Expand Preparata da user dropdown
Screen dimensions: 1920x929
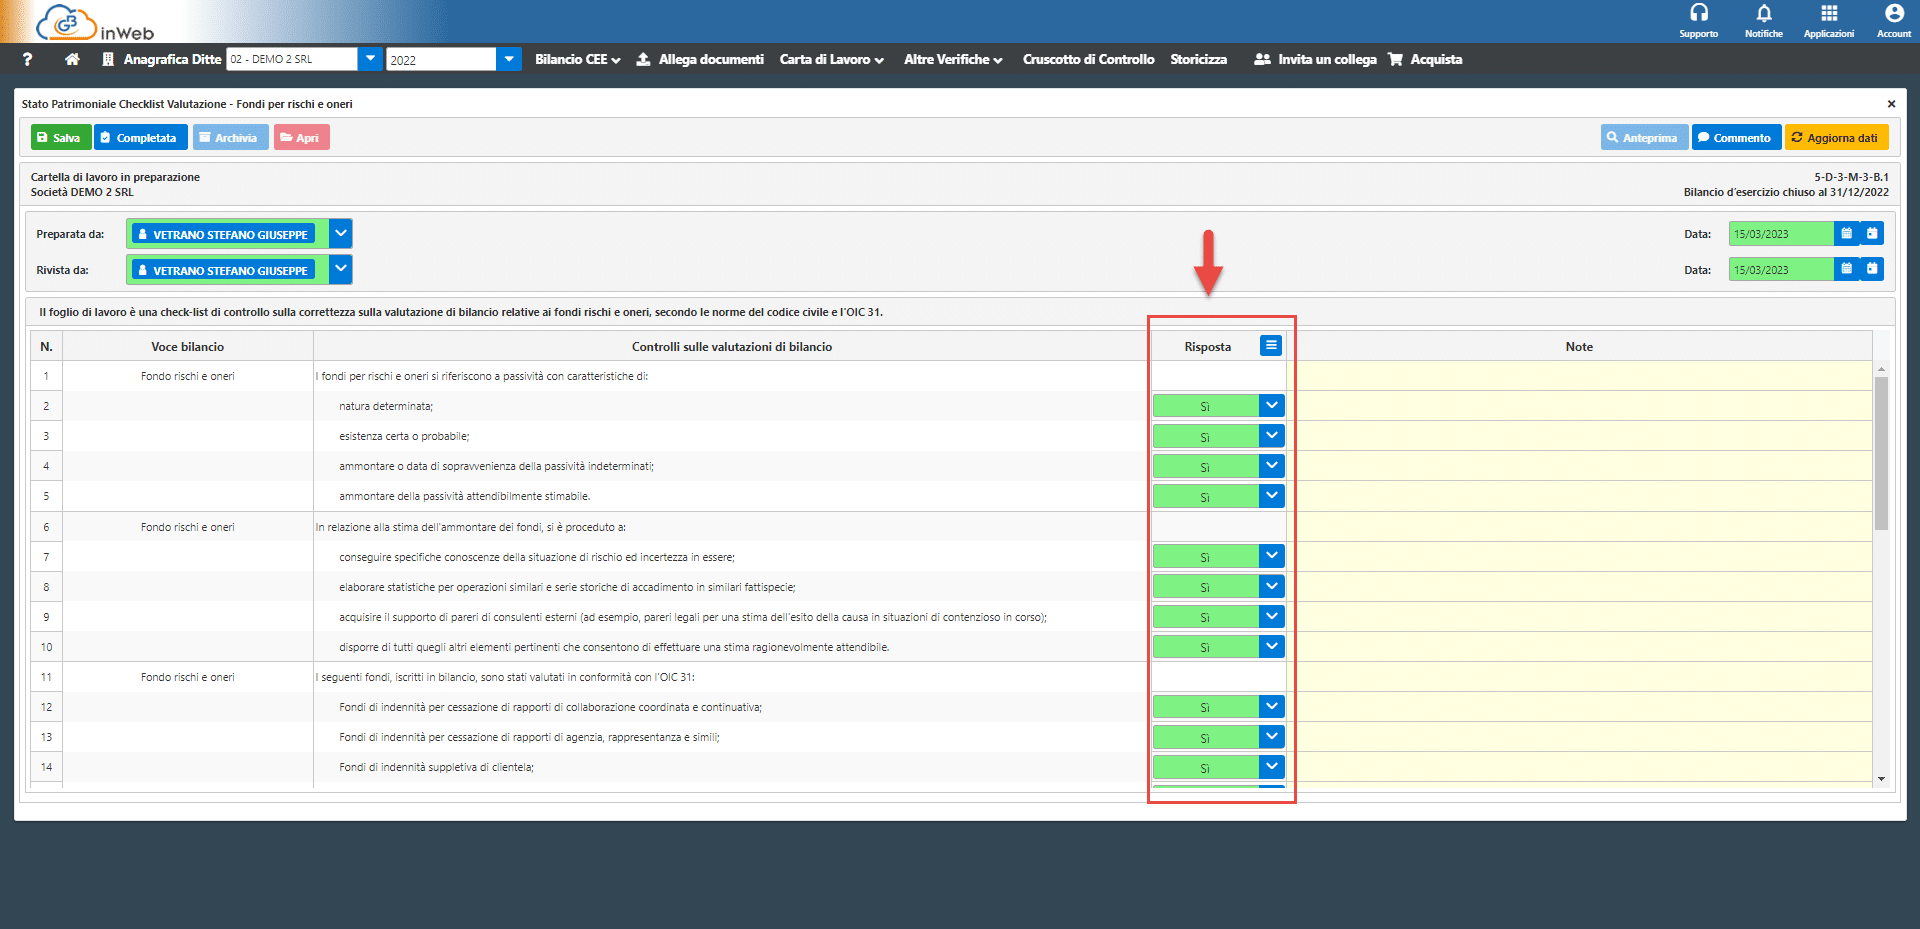340,234
